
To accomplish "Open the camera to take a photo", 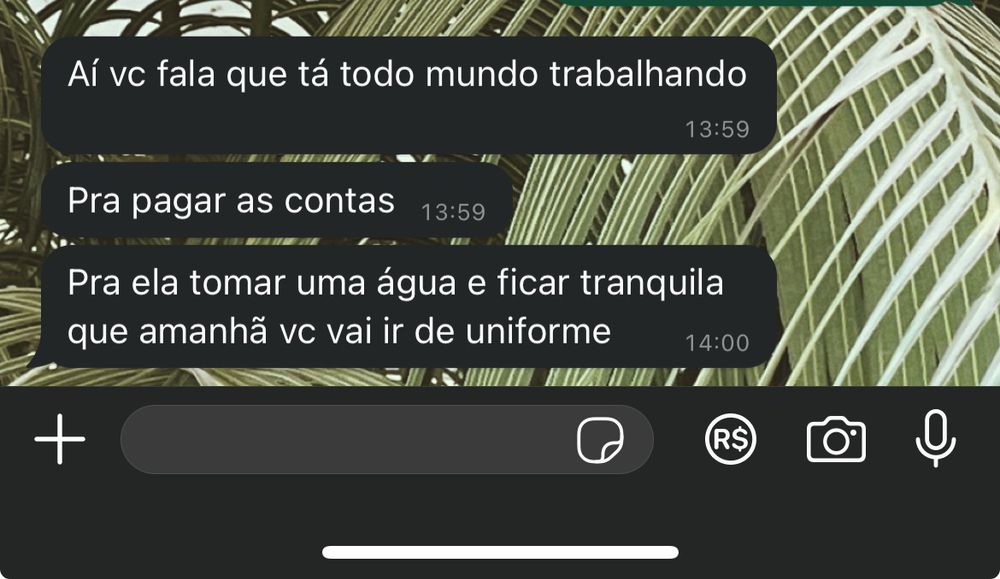I will click(836, 439).
